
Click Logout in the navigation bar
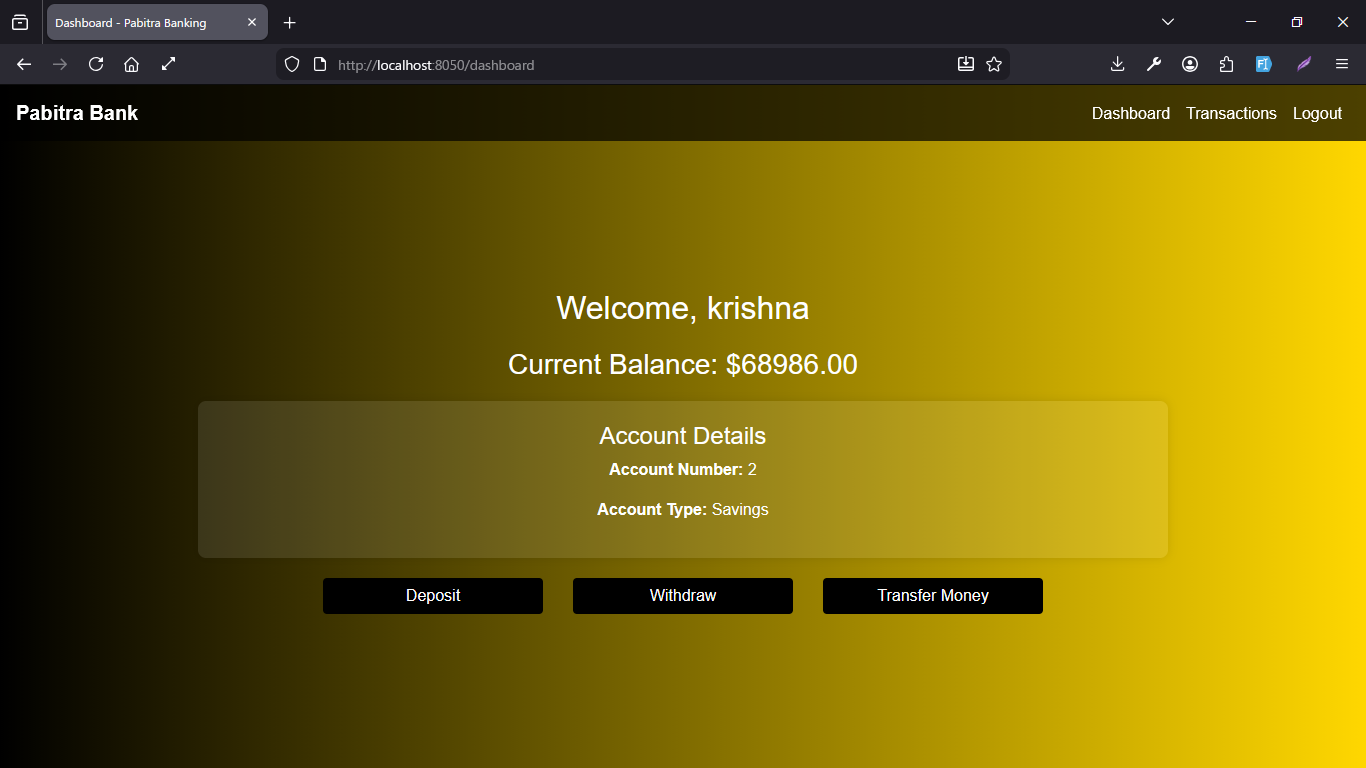pos(1317,113)
